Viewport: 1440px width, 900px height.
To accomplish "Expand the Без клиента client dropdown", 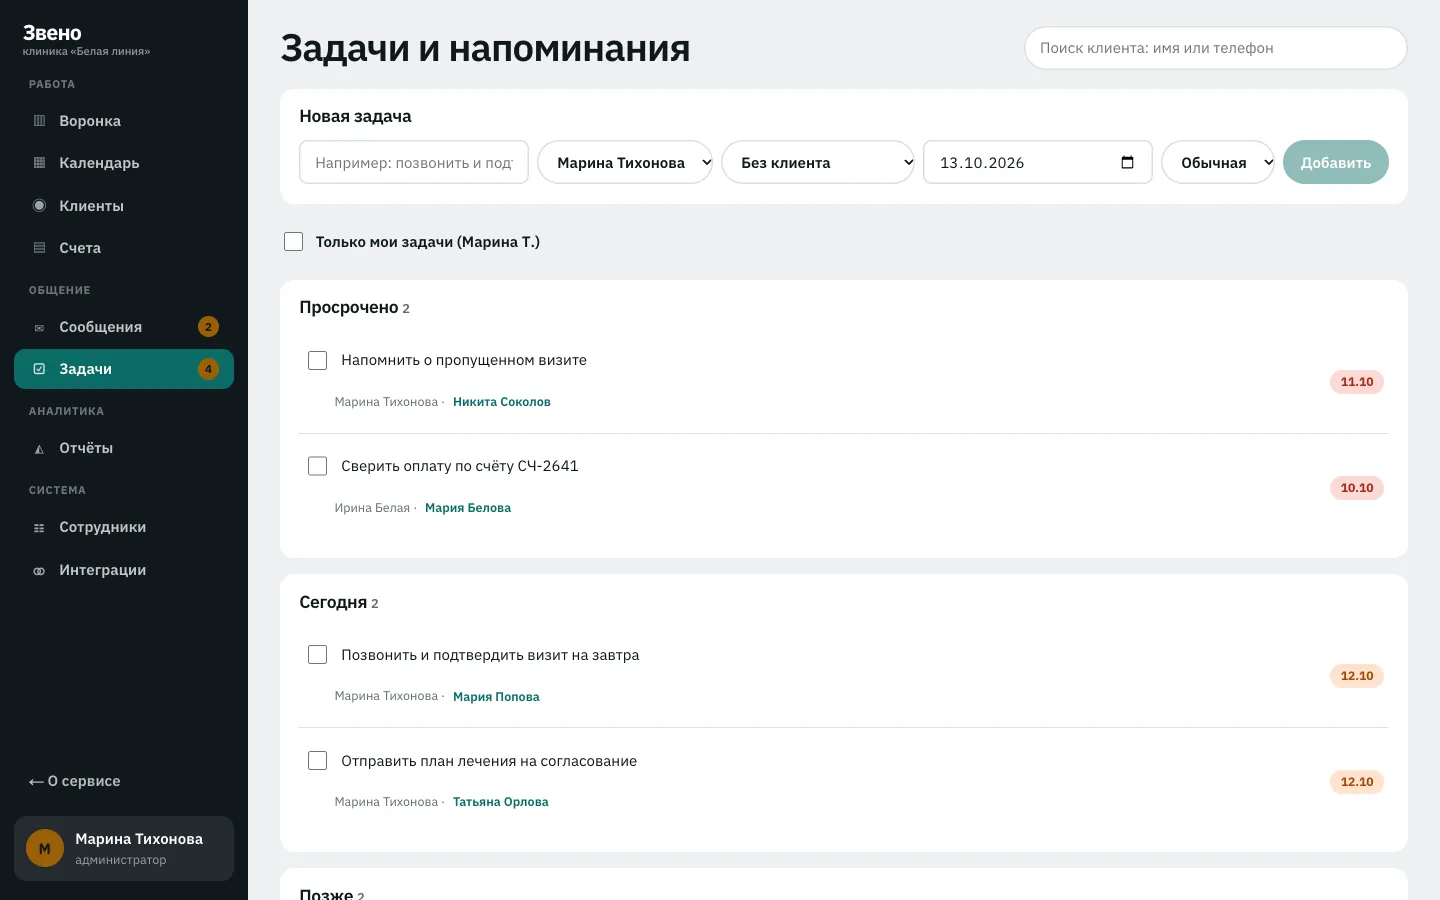I will (x=818, y=162).
